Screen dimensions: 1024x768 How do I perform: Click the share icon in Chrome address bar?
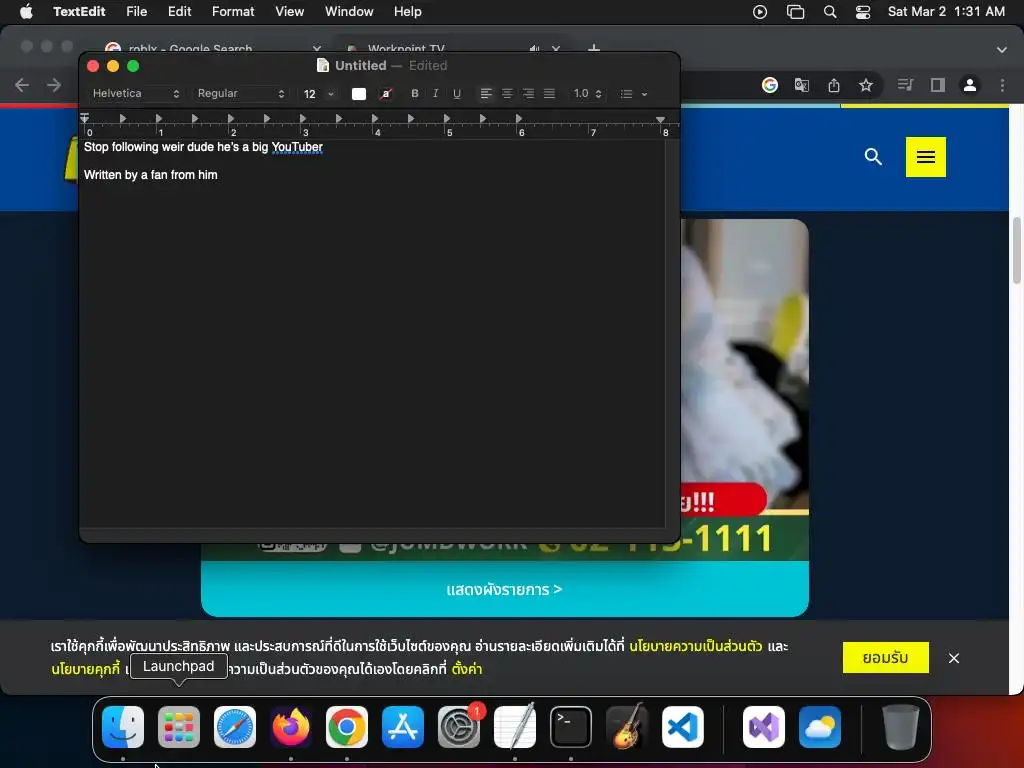(x=833, y=85)
